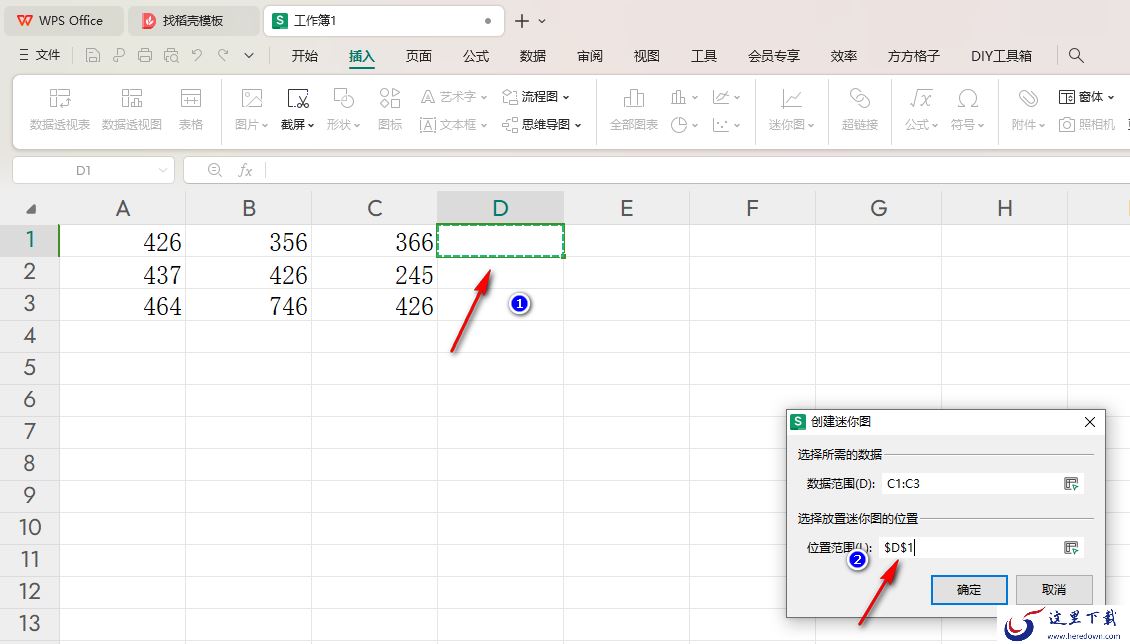Open the 艺术字 word art dropdown
Screen dimensions: 1130x644
coord(453,97)
